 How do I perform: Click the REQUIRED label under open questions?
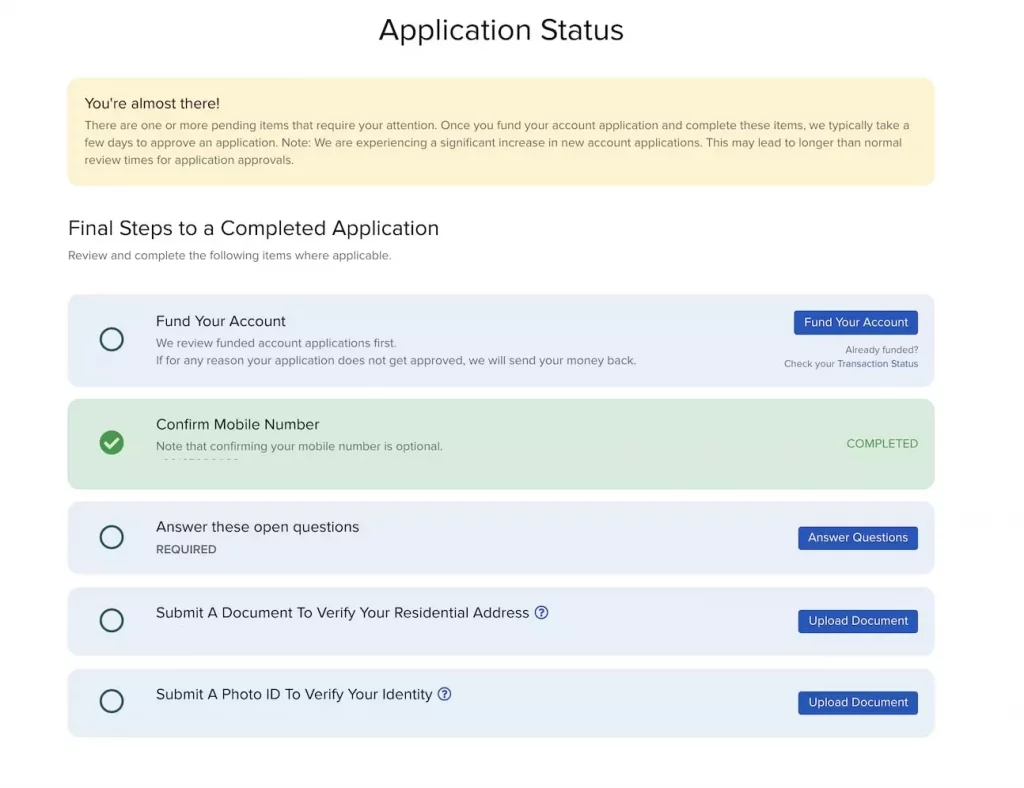[x=186, y=550]
